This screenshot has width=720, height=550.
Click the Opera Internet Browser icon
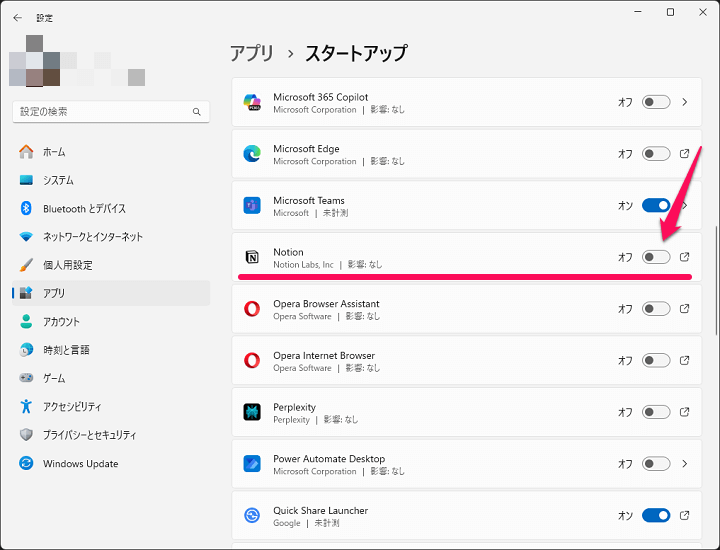pyautogui.click(x=252, y=360)
